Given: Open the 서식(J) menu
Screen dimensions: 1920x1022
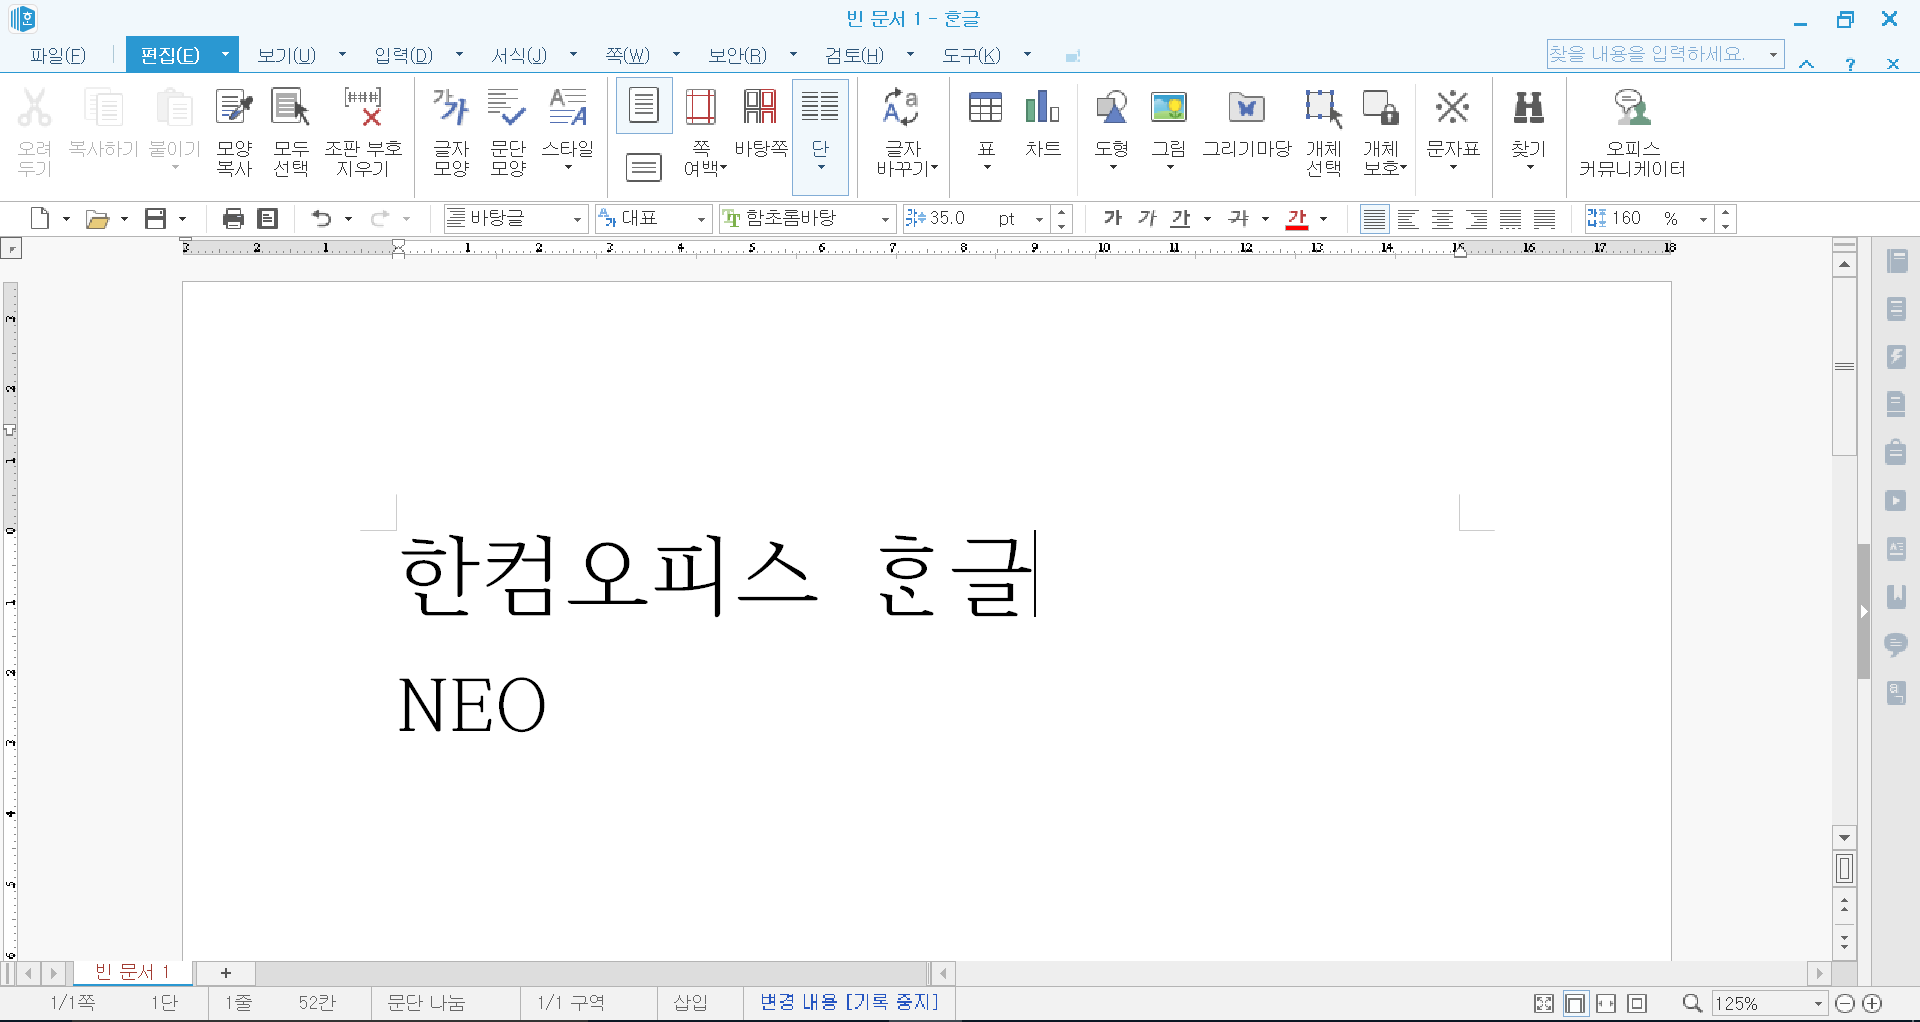Looking at the screenshot, I should coord(520,55).
